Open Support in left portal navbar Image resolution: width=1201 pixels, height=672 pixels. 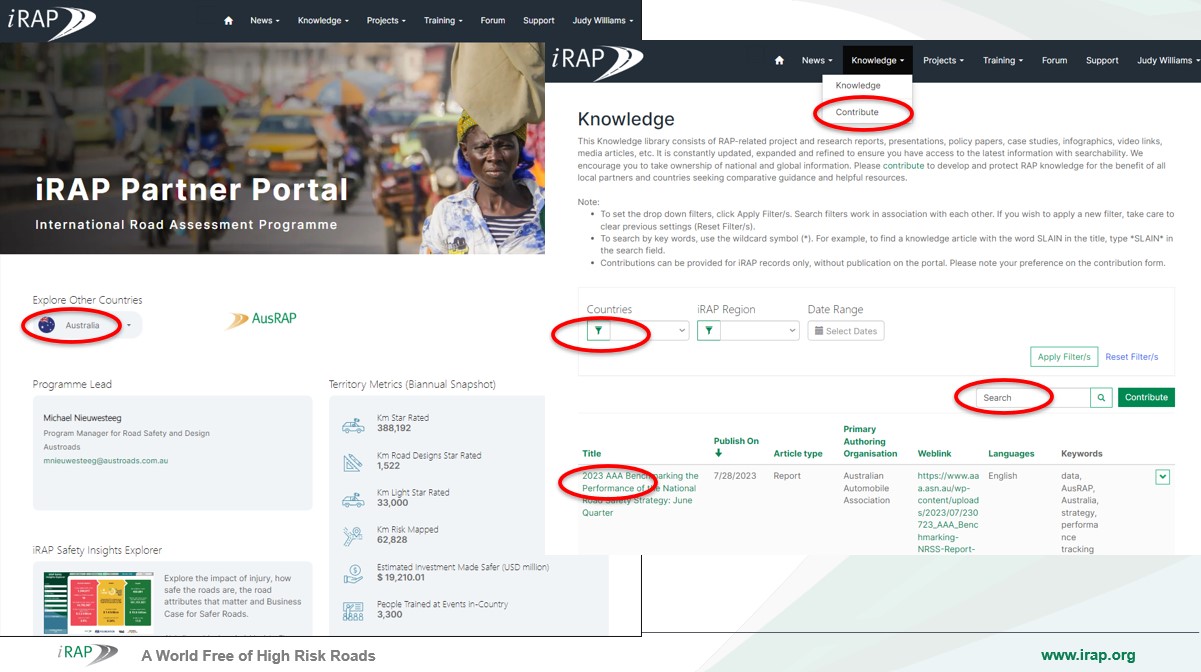538,20
